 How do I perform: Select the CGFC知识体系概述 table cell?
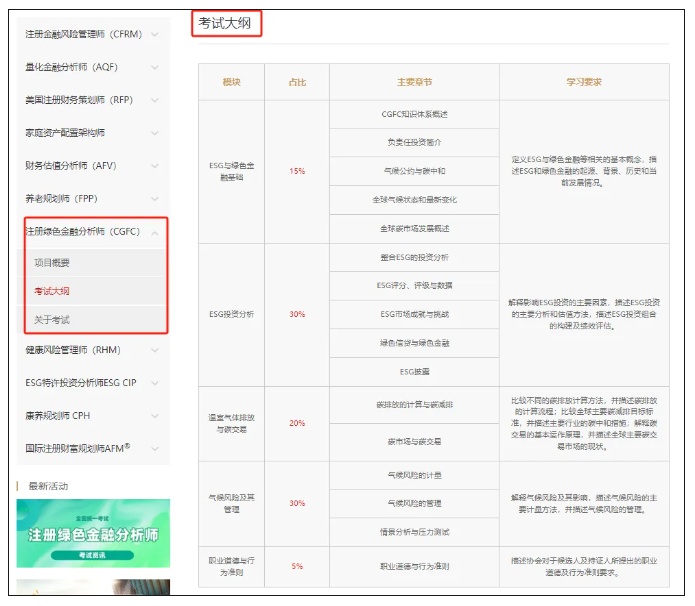click(414, 114)
